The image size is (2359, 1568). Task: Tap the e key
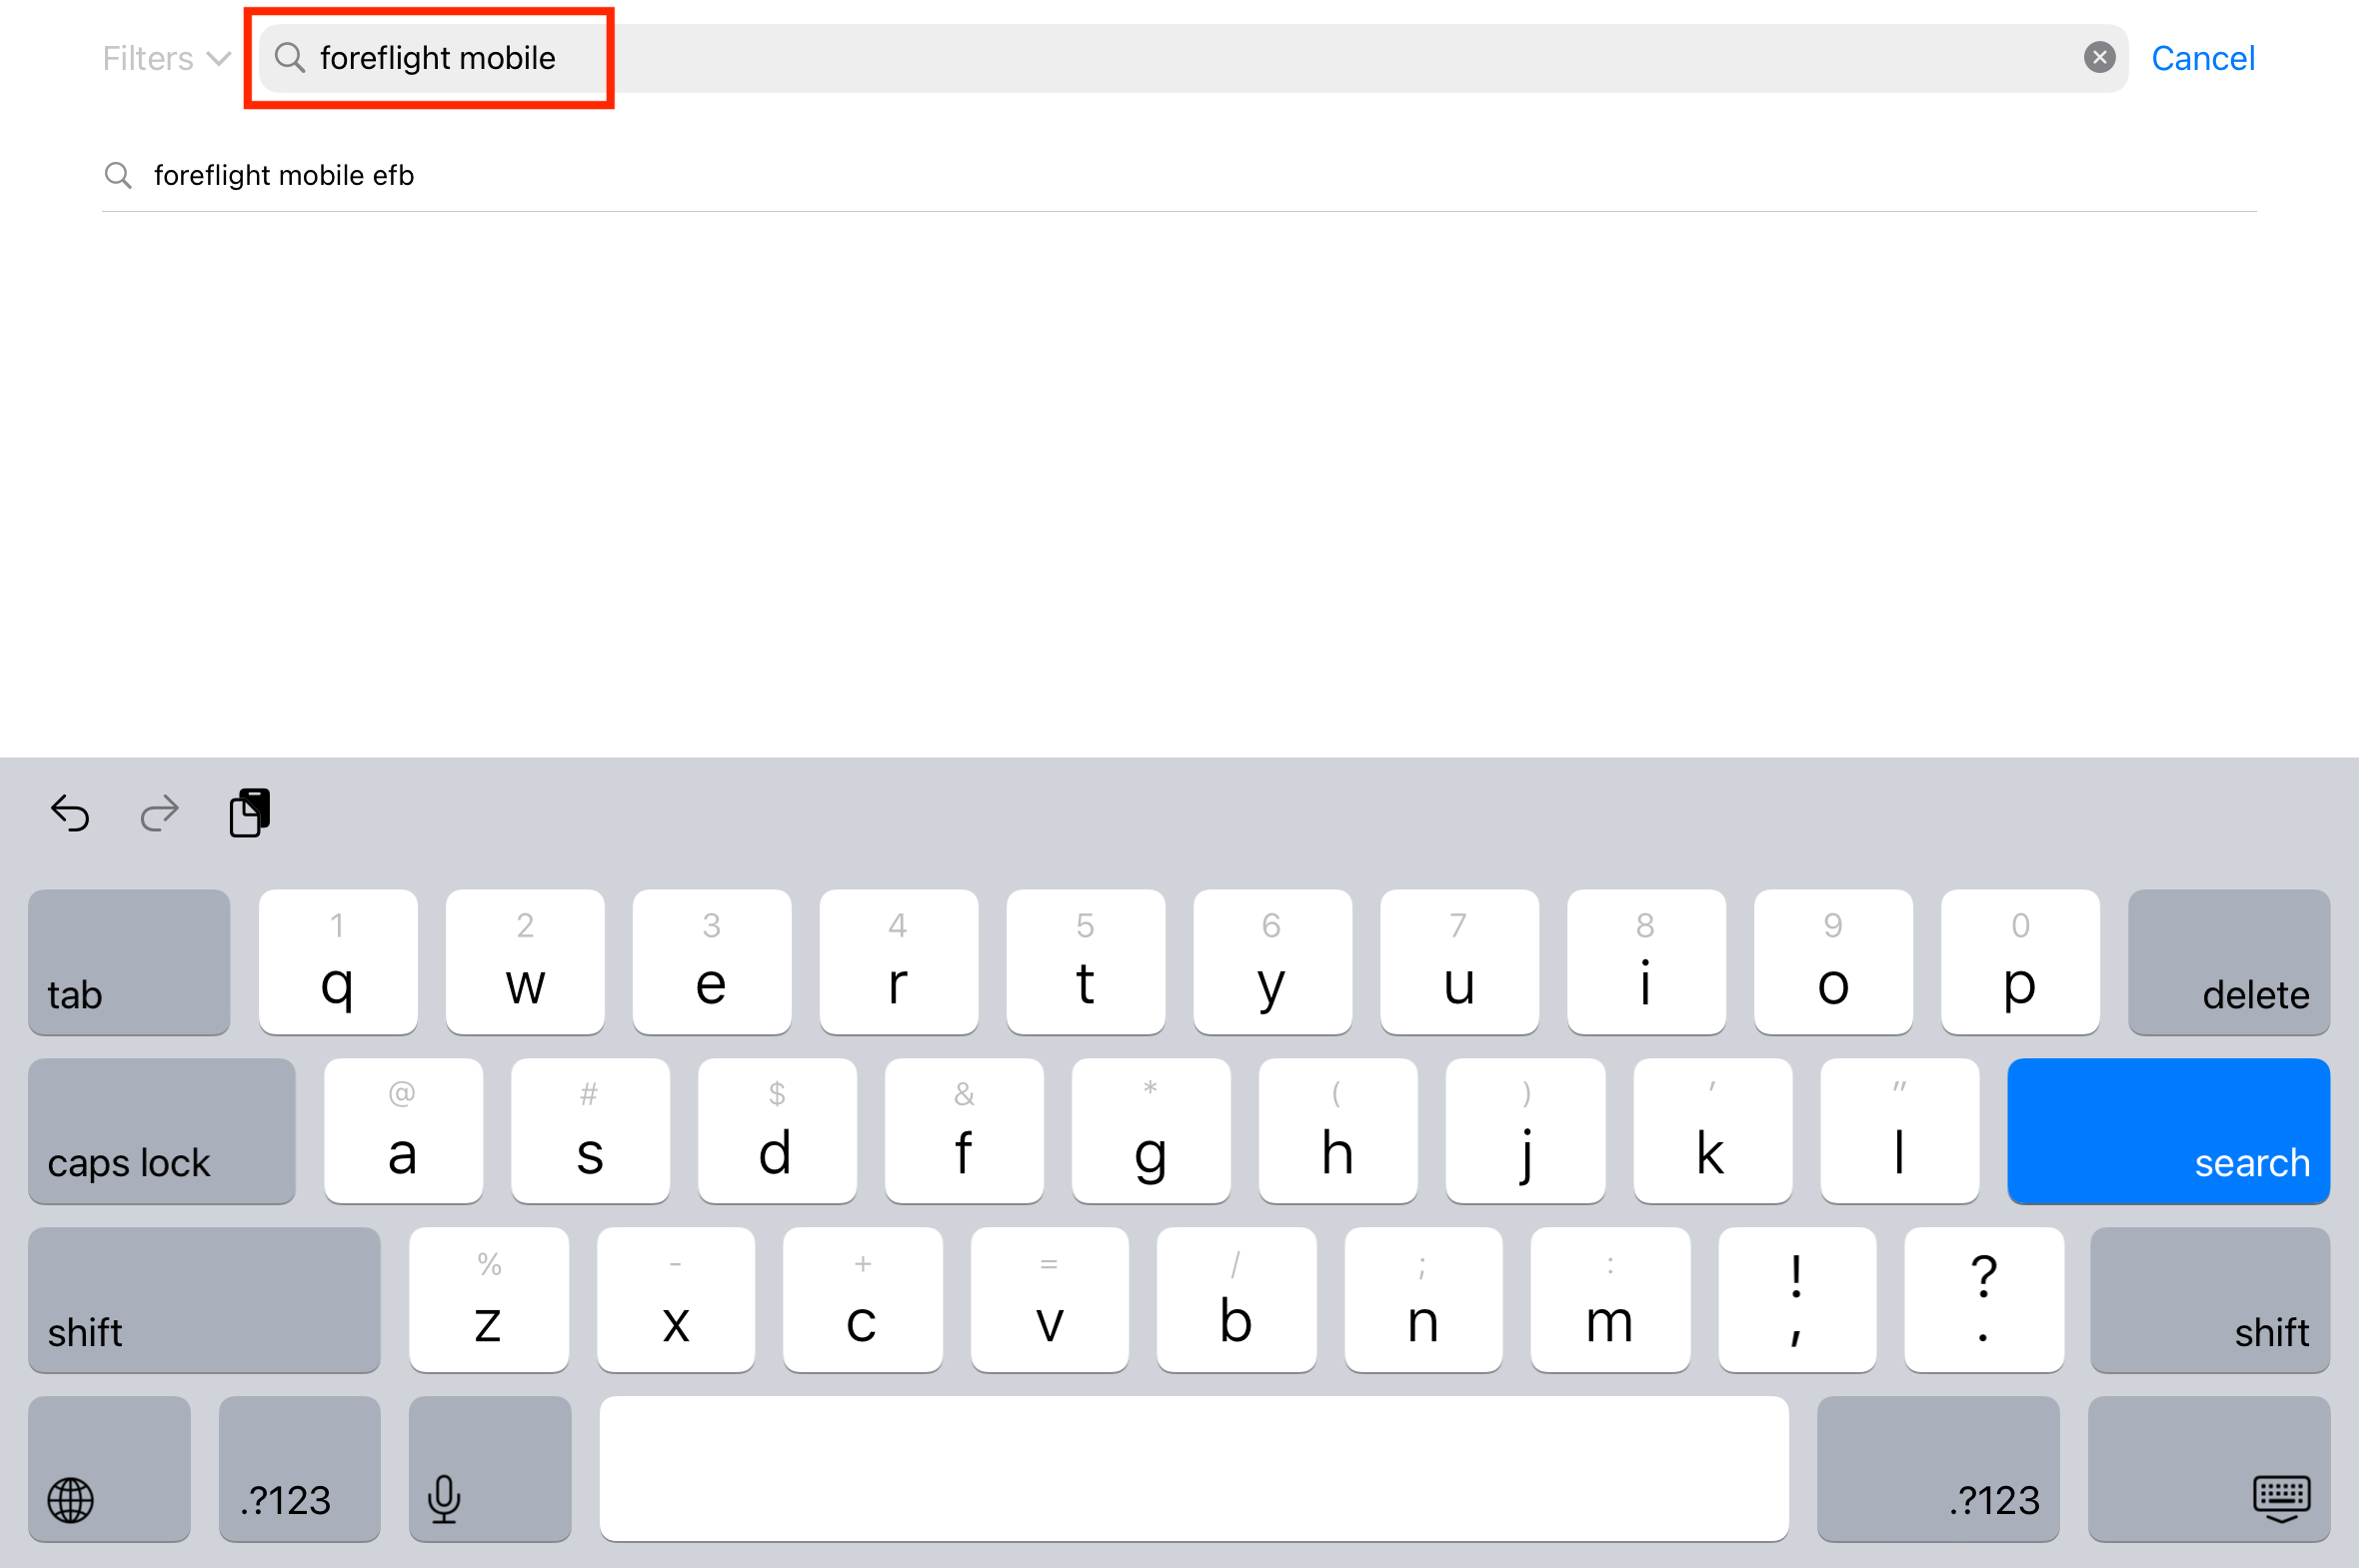(x=712, y=962)
